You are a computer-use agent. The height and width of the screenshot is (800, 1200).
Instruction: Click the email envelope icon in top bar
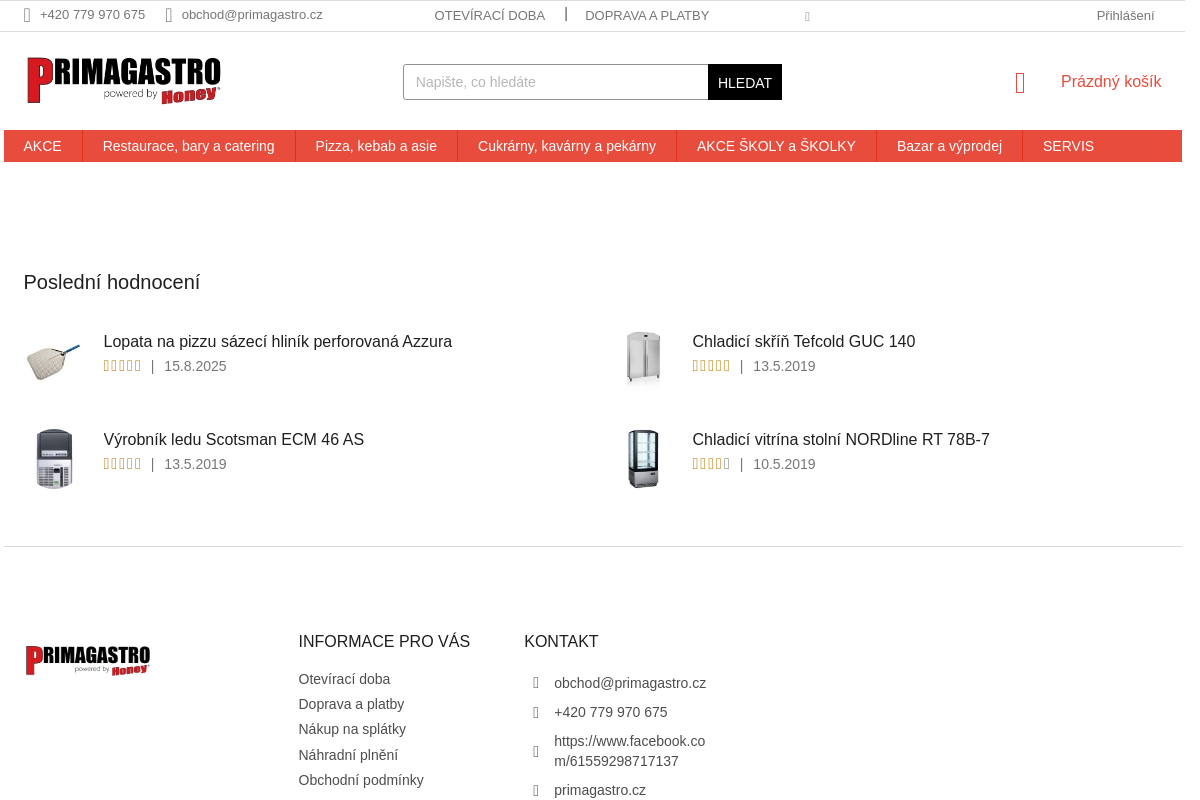tap(169, 15)
